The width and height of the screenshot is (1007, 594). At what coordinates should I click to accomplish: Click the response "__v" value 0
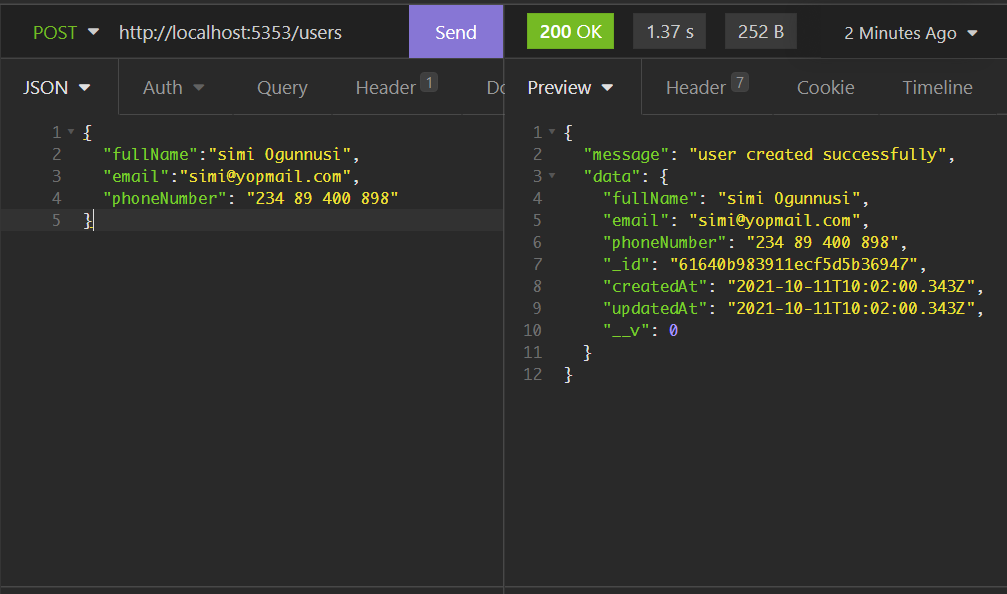pos(673,330)
